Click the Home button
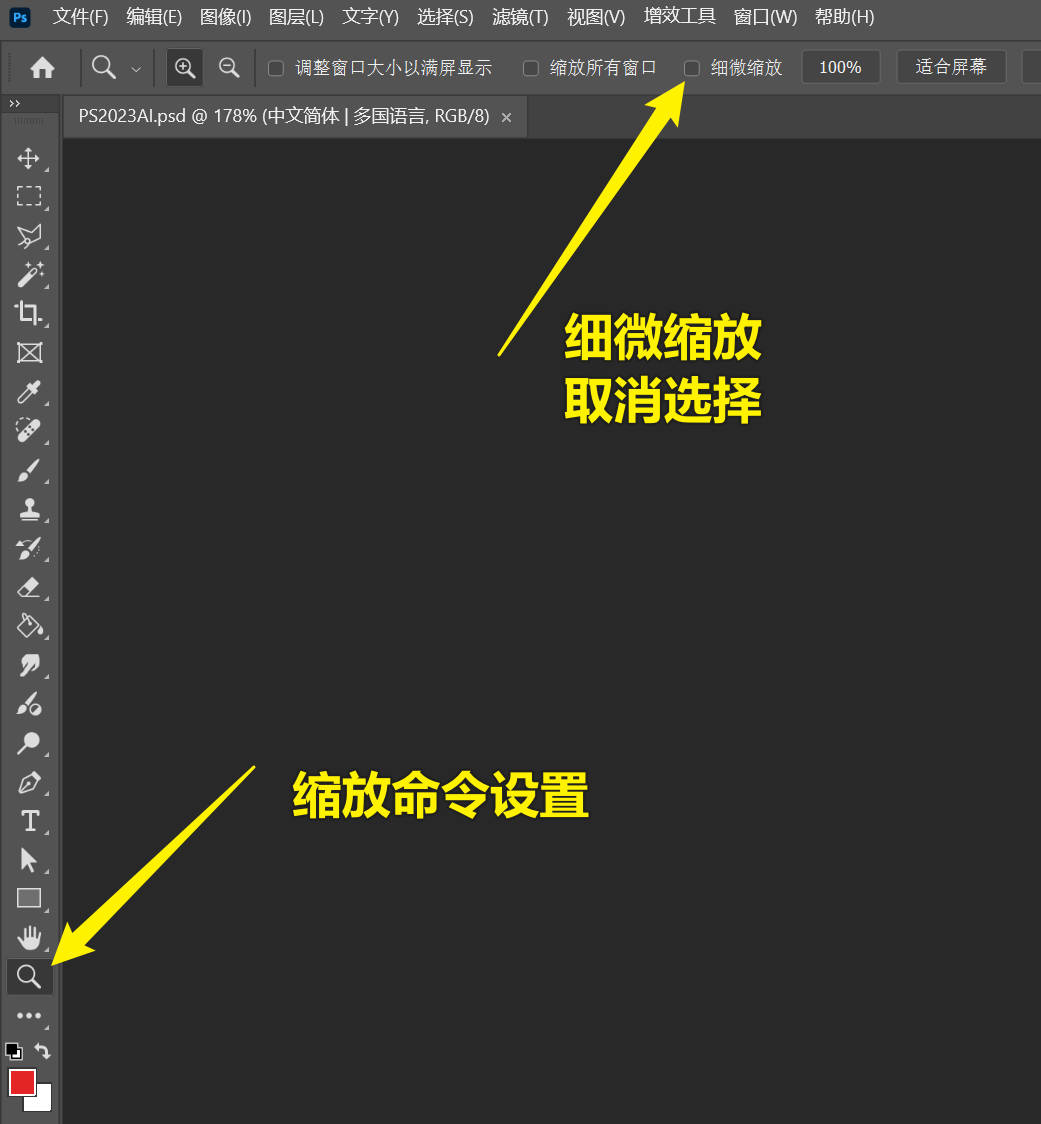Image resolution: width=1041 pixels, height=1124 pixels. tap(42, 67)
